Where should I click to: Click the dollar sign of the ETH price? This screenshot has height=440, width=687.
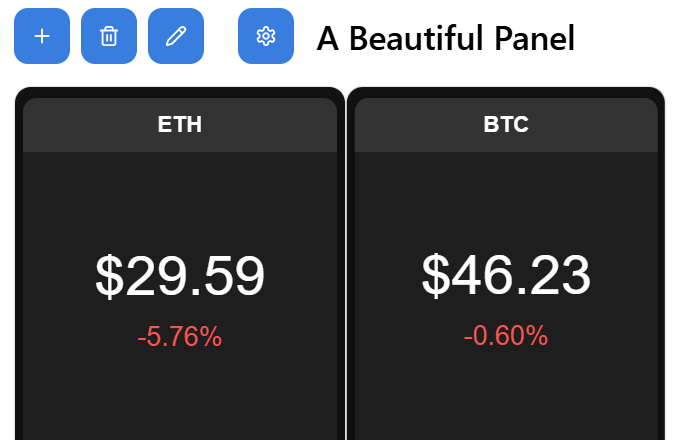pyautogui.click(x=108, y=277)
